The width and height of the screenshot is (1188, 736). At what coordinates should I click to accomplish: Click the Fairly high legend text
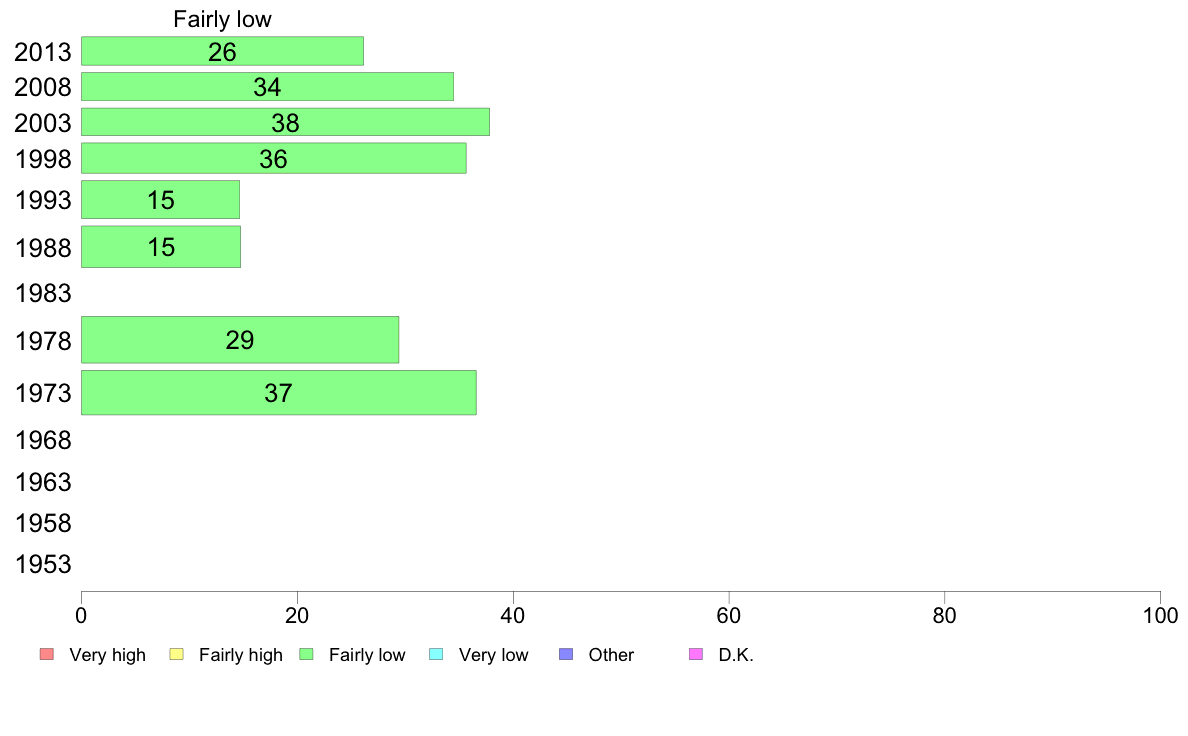click(x=241, y=655)
